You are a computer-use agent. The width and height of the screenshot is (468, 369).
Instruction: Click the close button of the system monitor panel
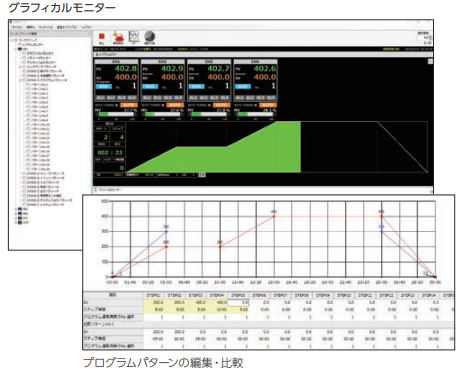430,61
